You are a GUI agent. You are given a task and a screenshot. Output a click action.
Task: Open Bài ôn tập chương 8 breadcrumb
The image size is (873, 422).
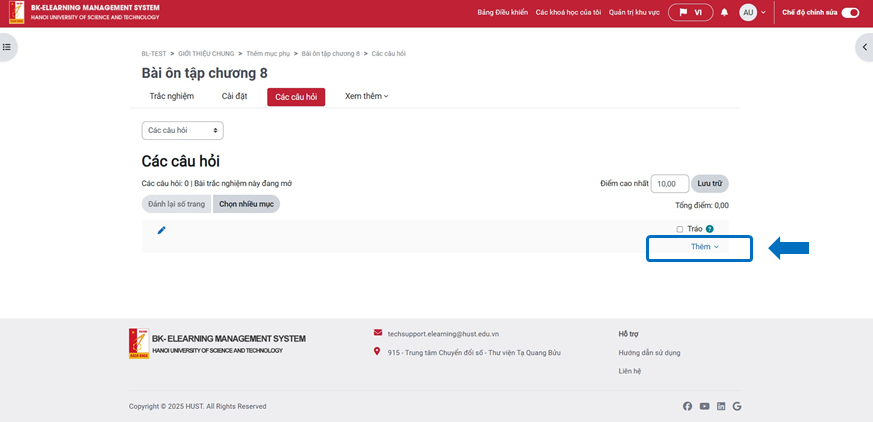[331, 53]
